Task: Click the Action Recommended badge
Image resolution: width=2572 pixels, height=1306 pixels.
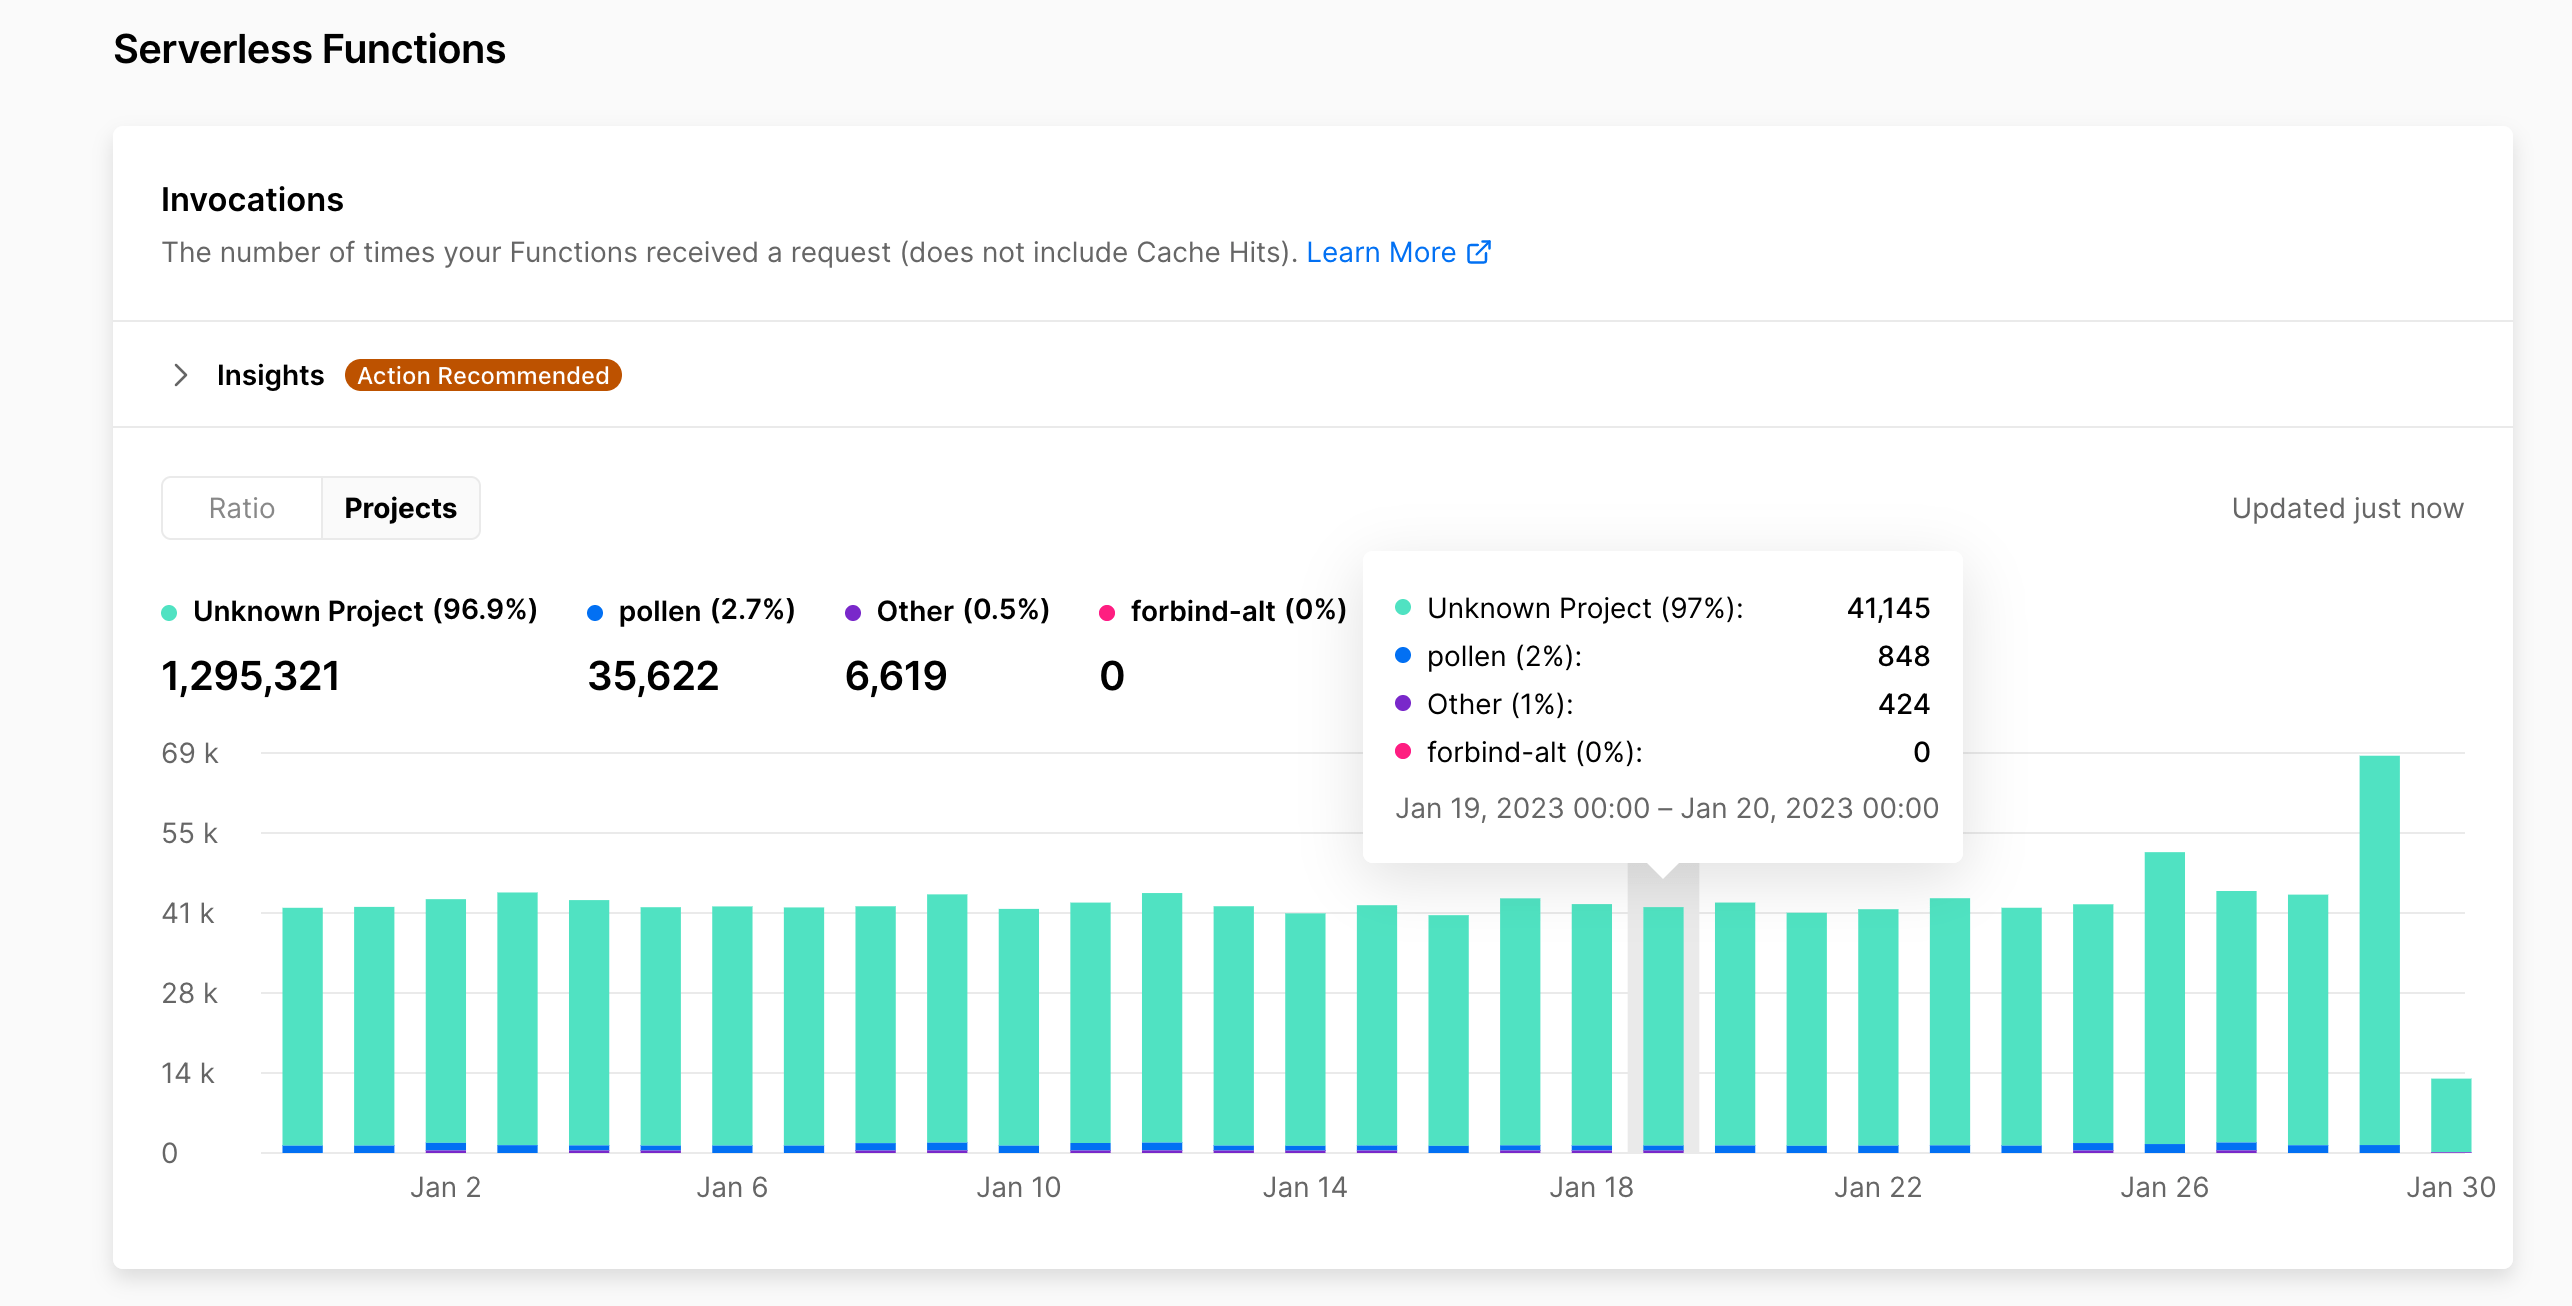Action: coord(483,375)
